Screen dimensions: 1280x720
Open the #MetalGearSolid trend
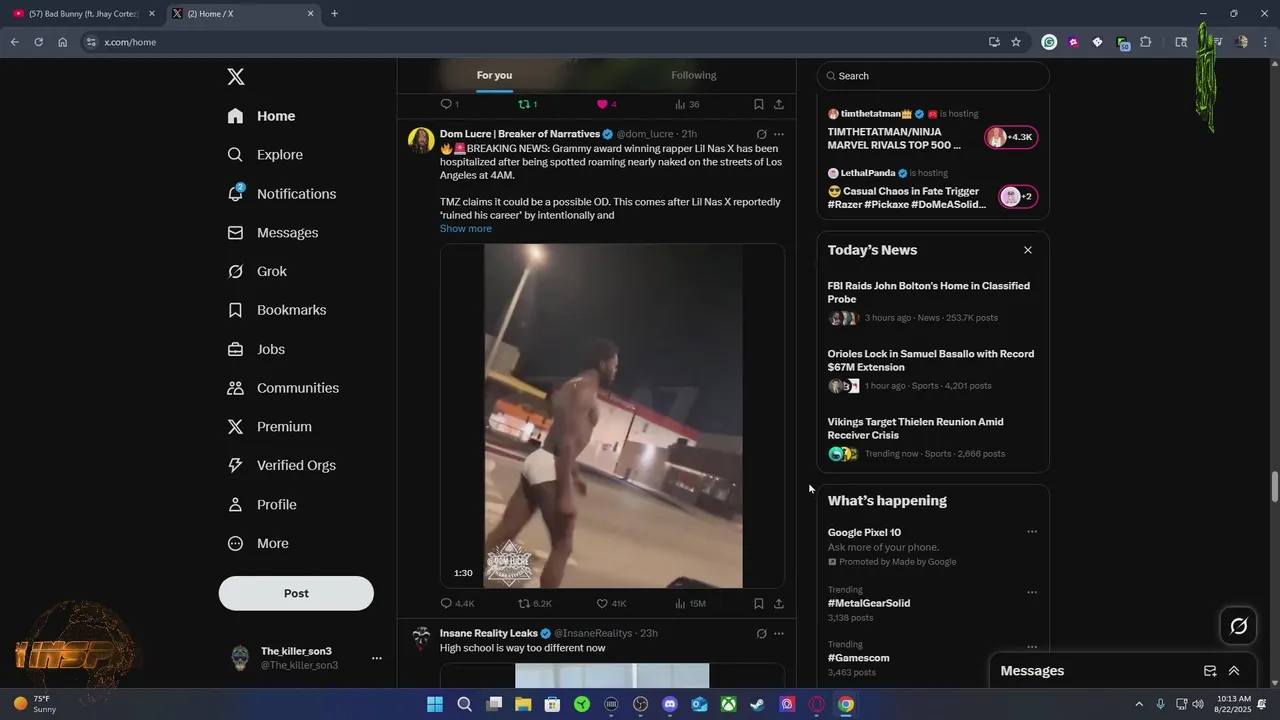[x=869, y=603]
